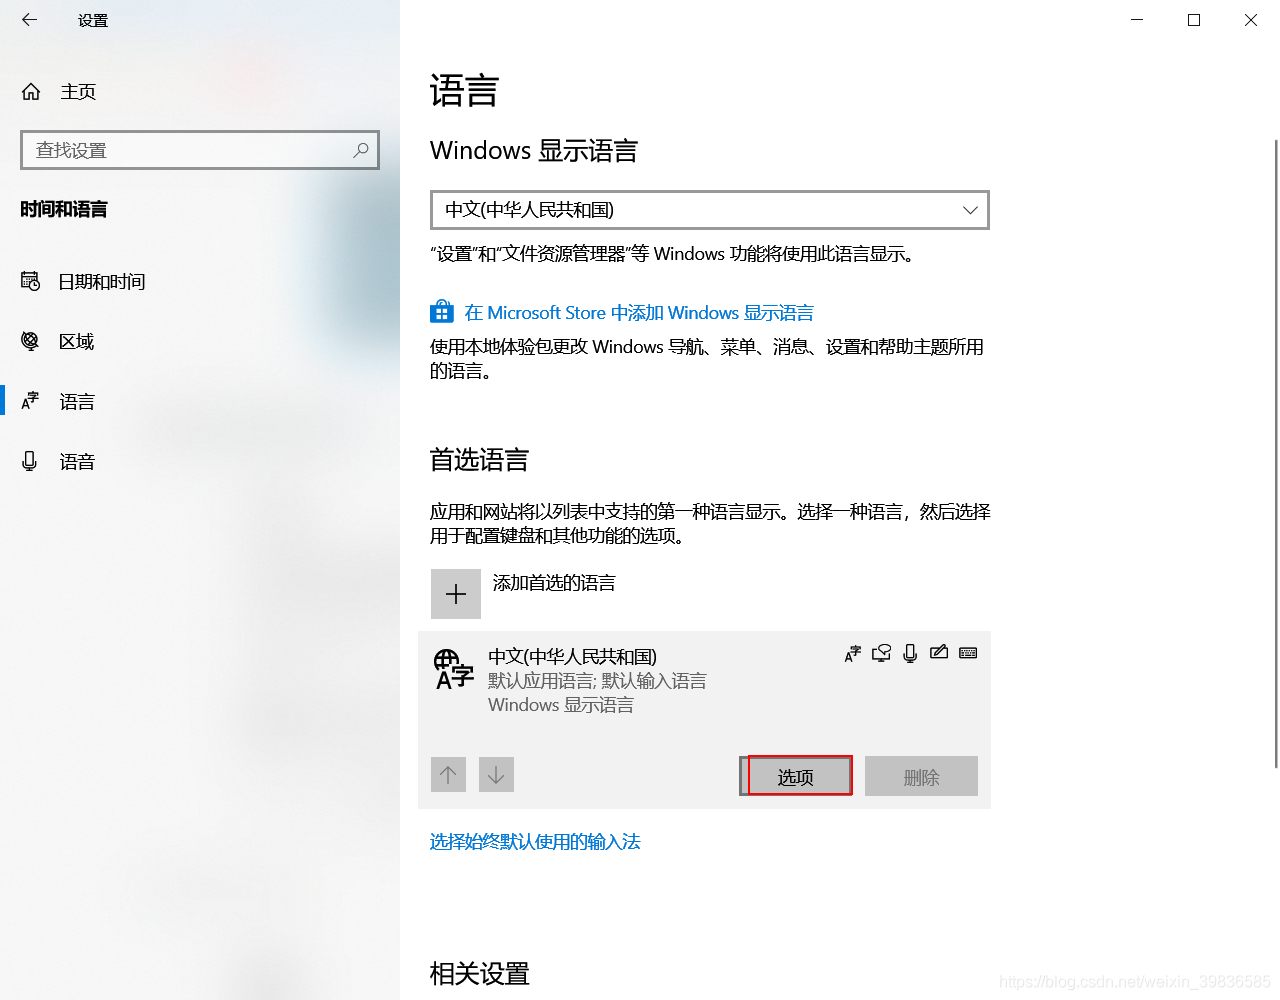1280x1000 pixels.
Task: Click the plus button to add language
Action: (x=456, y=594)
